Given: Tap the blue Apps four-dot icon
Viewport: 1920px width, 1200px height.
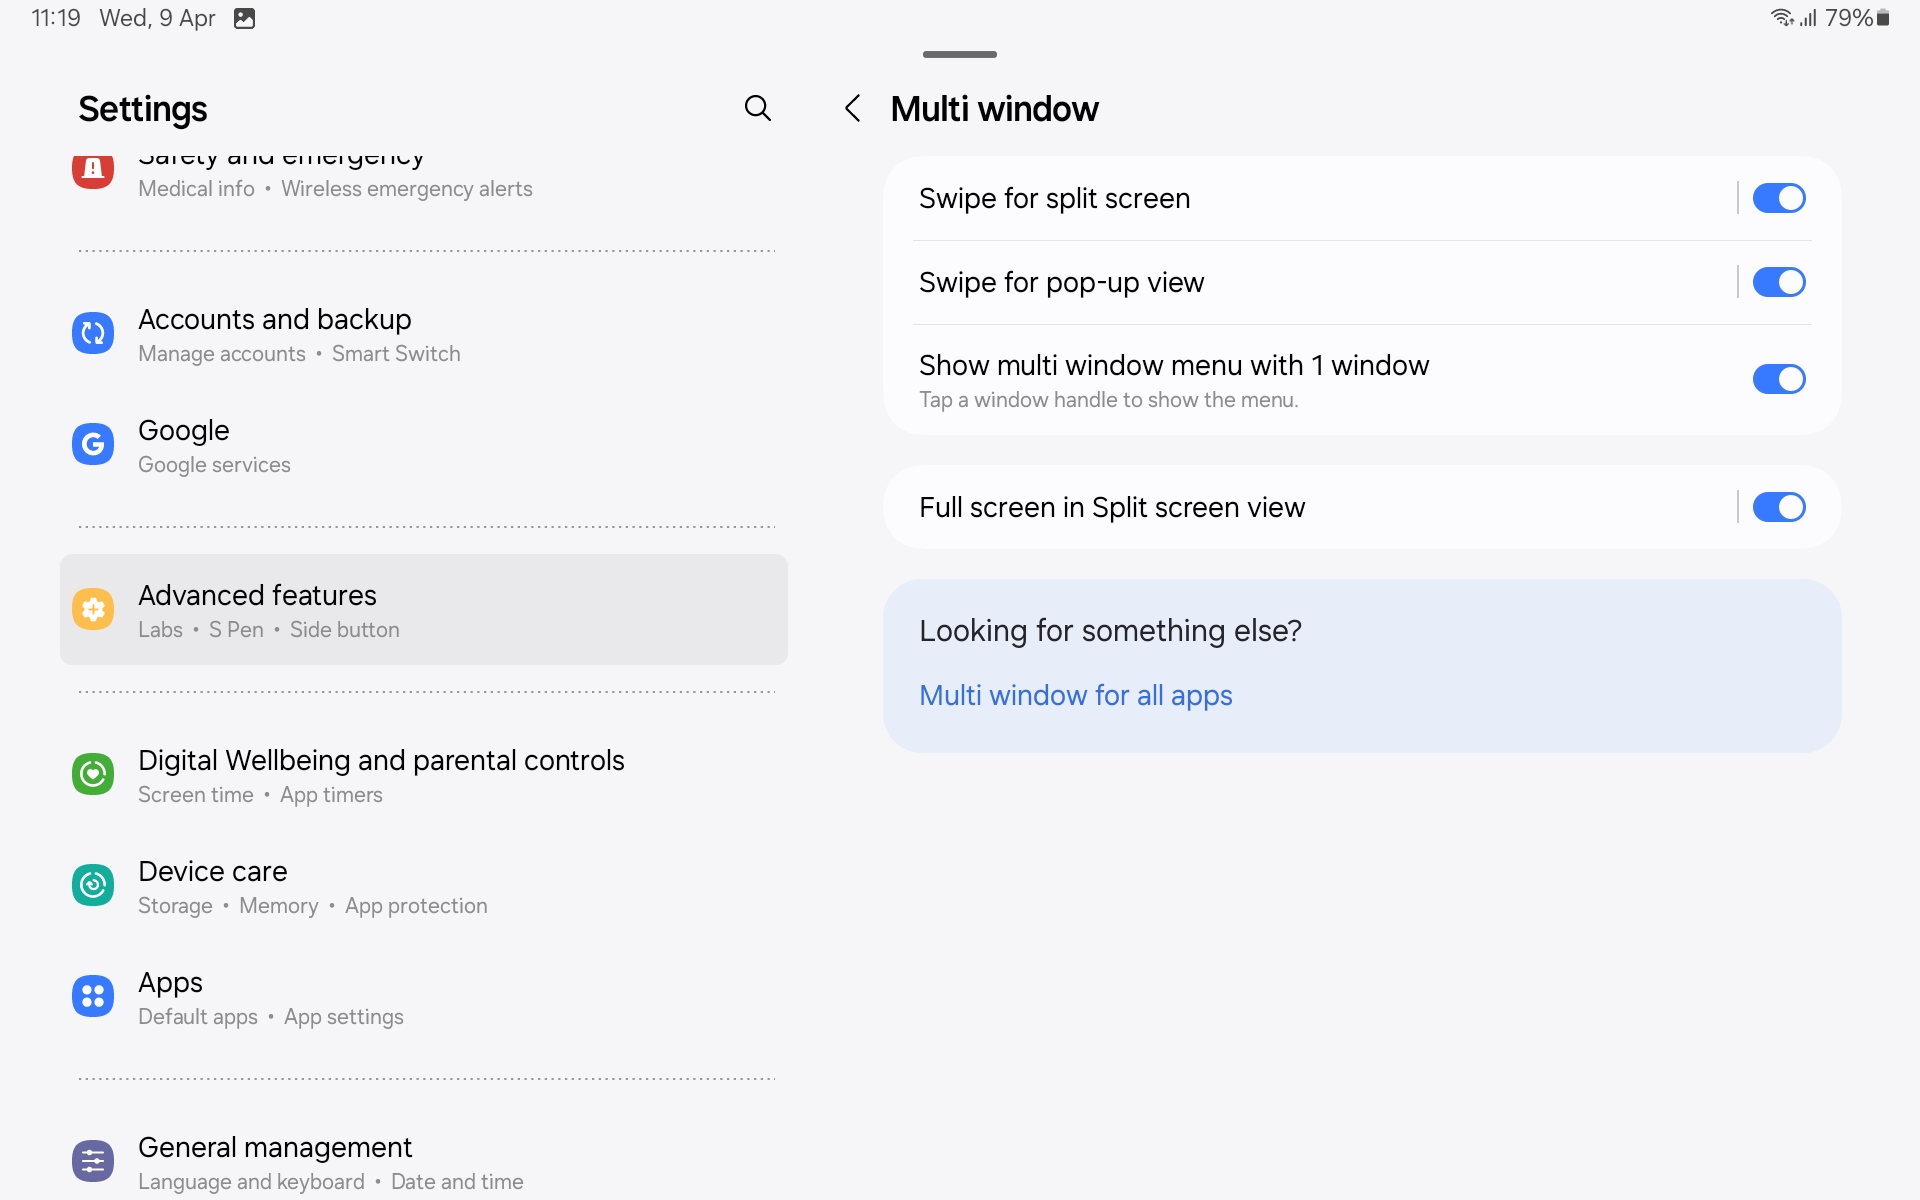Looking at the screenshot, I should 93,996.
